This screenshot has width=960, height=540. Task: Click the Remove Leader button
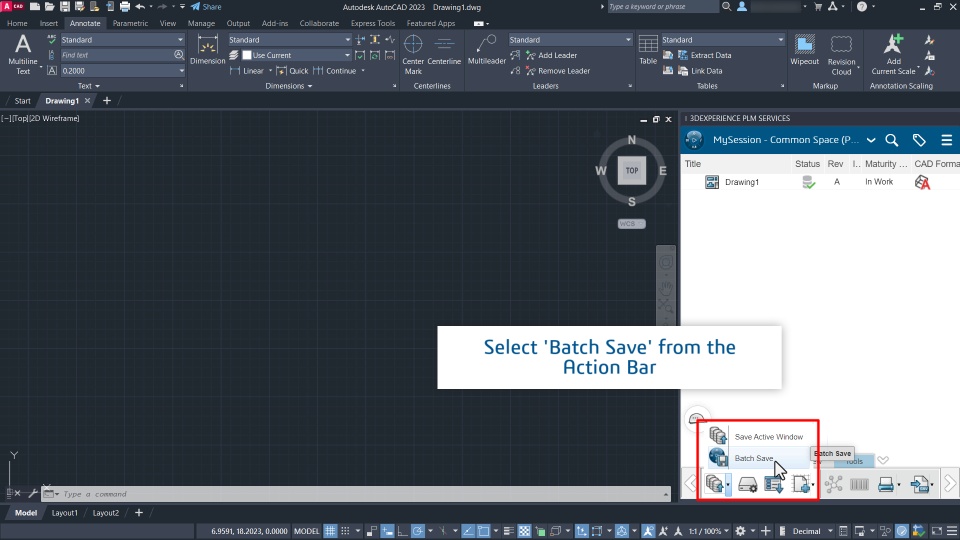[558, 71]
